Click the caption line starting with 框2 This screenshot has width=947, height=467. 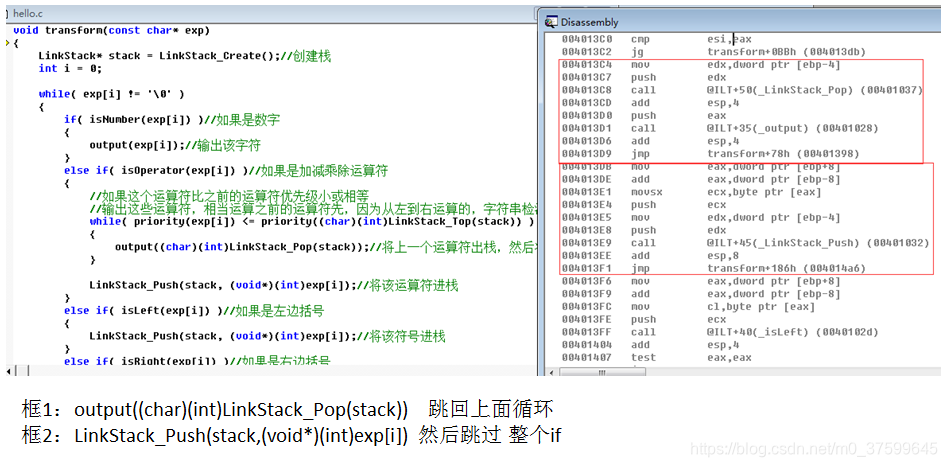click(x=291, y=435)
